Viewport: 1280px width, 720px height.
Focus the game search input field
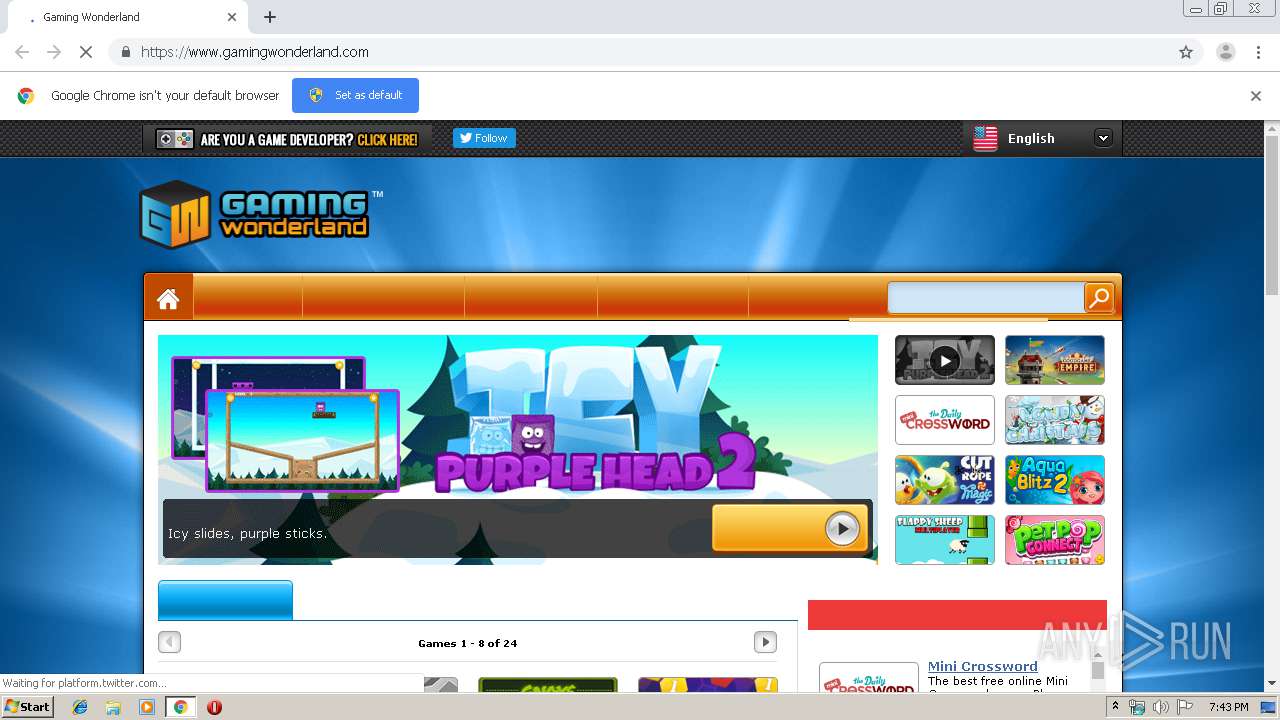[x=986, y=298]
